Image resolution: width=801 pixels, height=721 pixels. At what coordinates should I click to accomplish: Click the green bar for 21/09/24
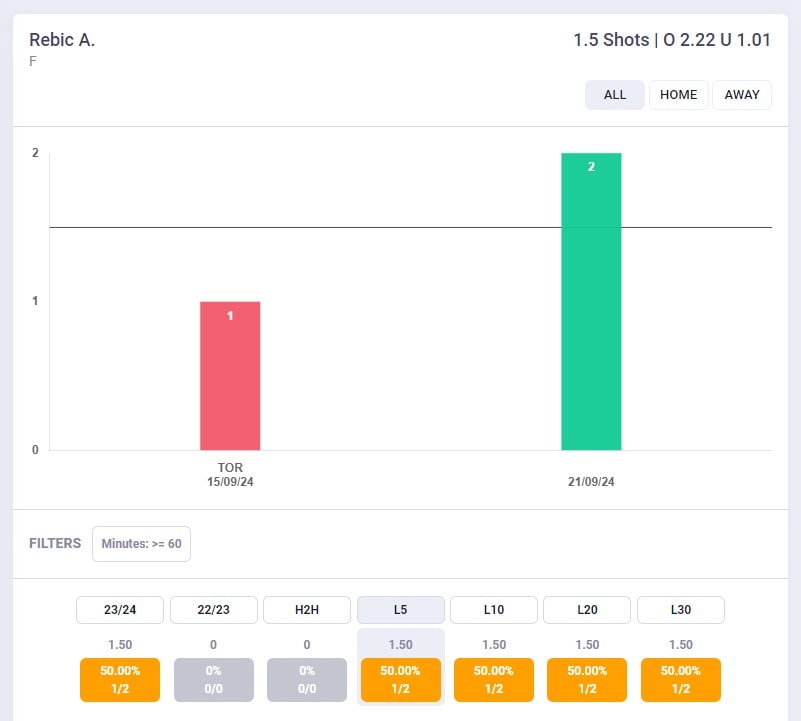click(x=591, y=301)
